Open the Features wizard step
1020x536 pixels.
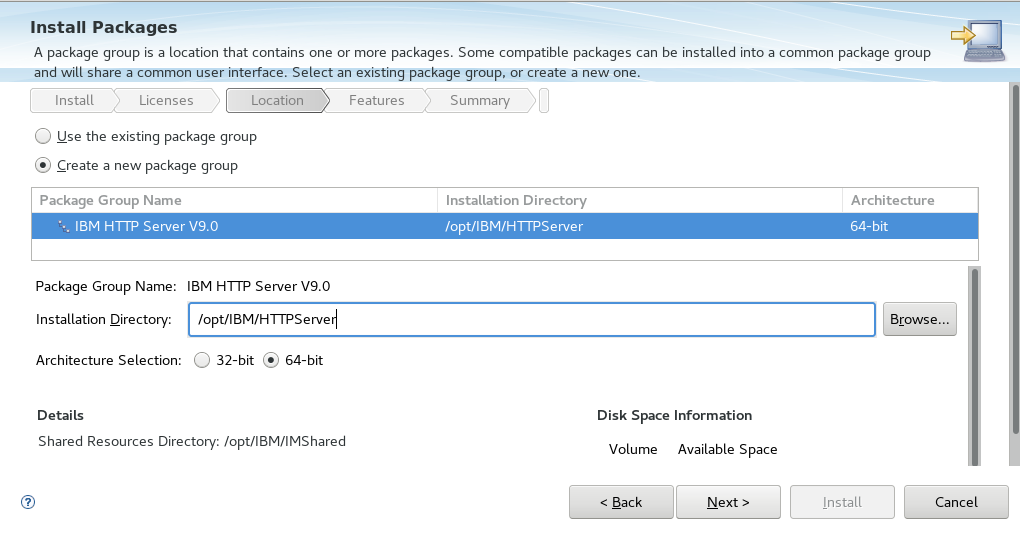click(376, 100)
